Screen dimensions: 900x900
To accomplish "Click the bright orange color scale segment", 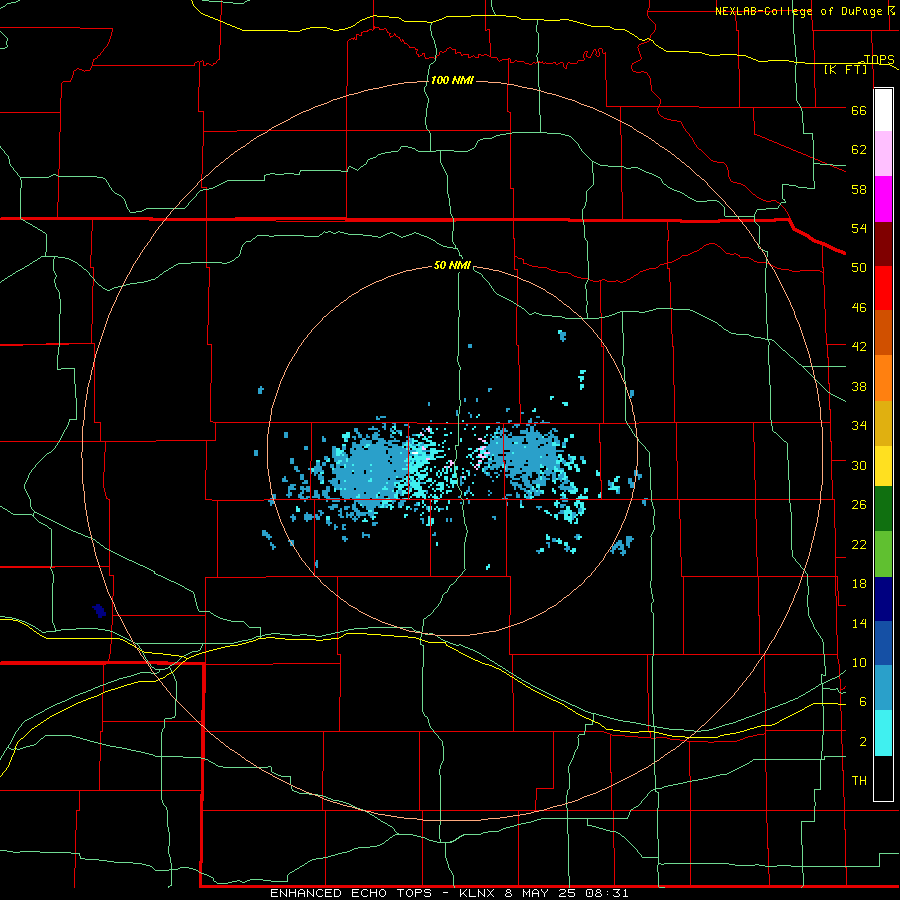I will [x=883, y=377].
